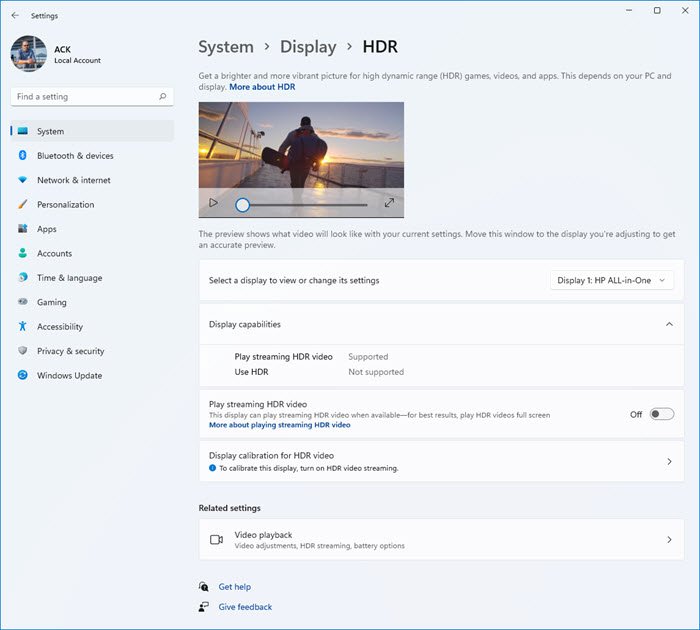
Task: Click the Bluetooth & devices icon
Action: coord(22,156)
